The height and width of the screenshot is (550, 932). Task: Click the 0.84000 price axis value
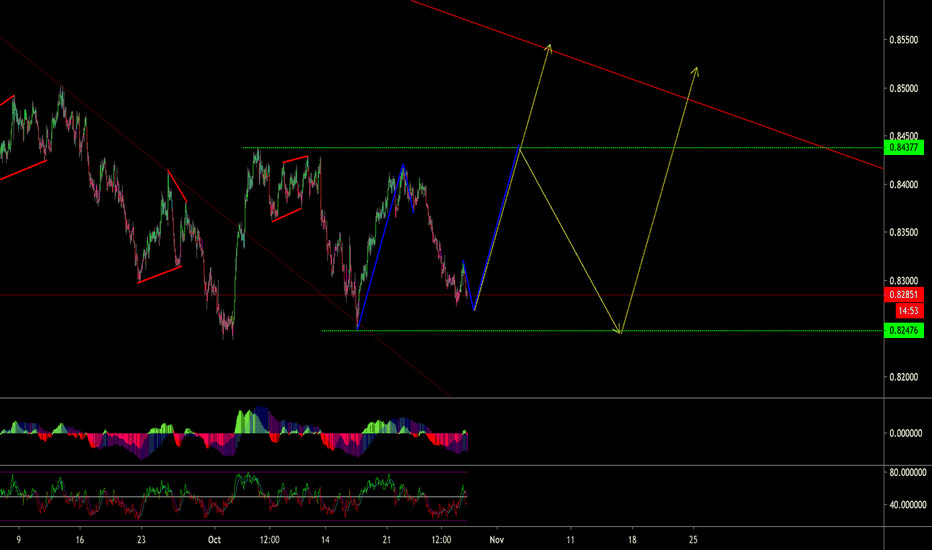[903, 184]
